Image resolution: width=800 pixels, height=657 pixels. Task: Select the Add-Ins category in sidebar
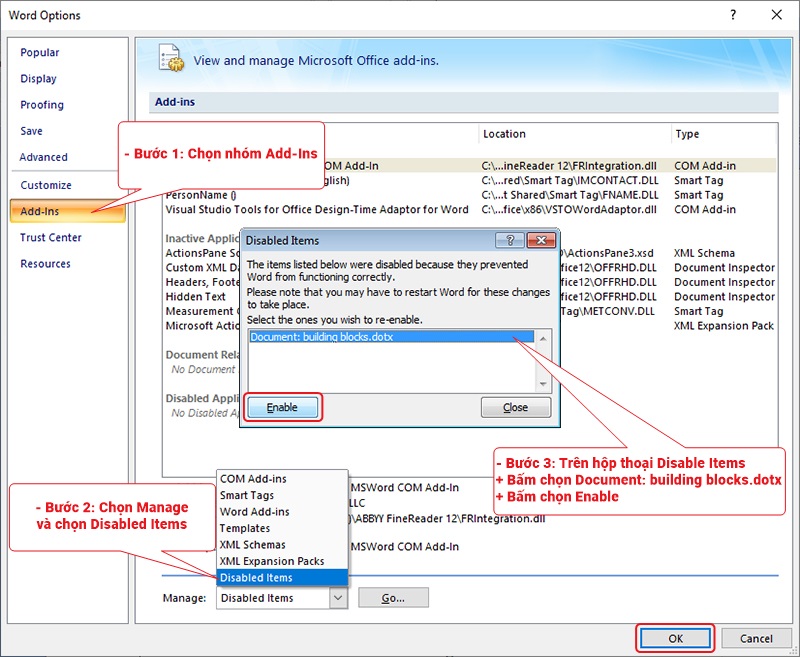[x=67, y=211]
